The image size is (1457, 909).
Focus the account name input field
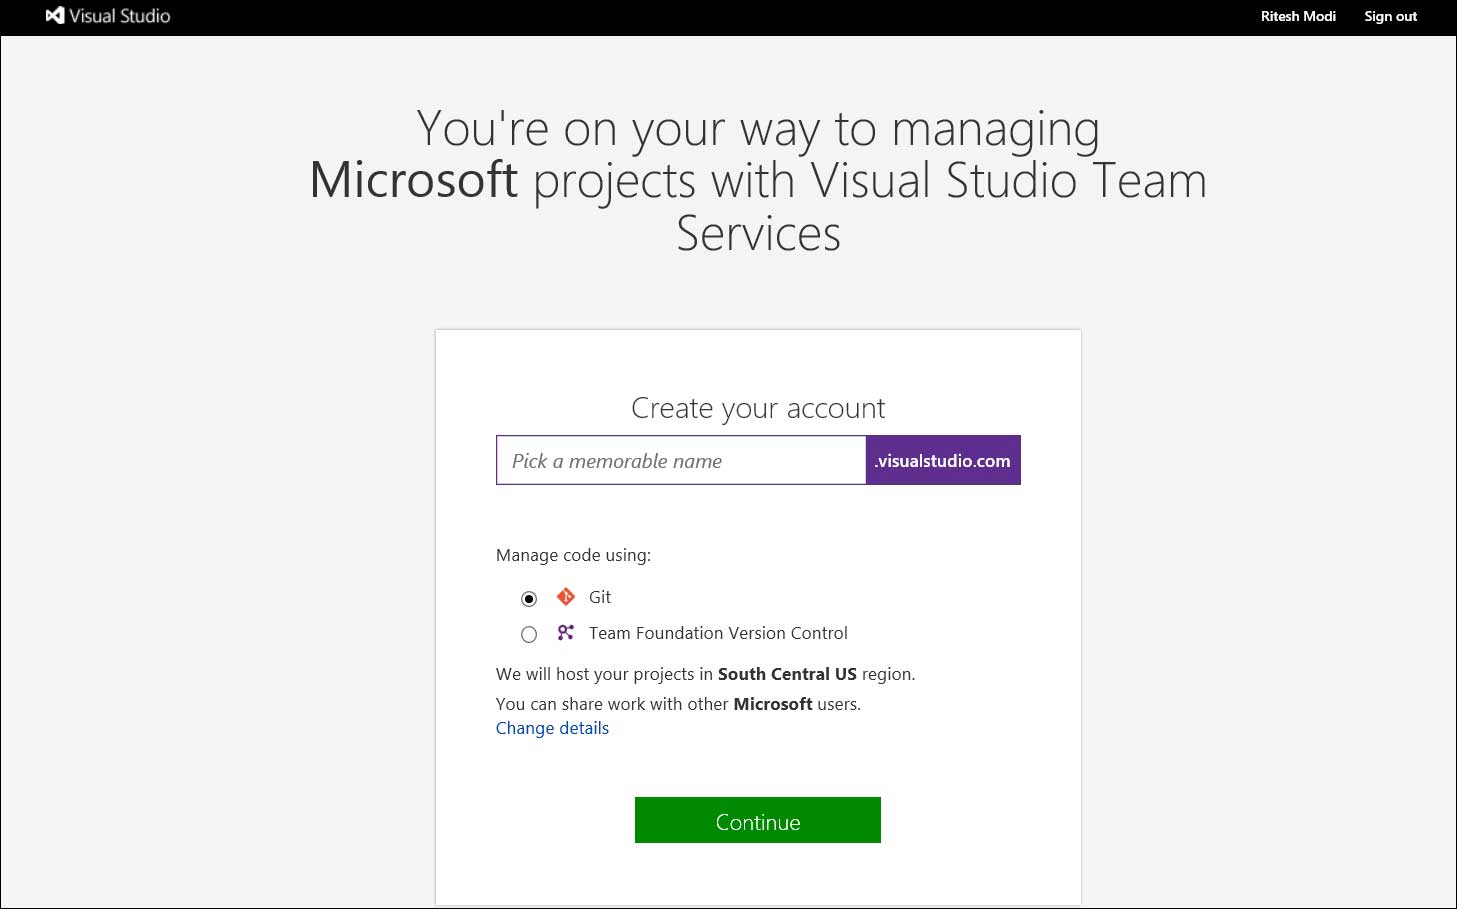680,461
